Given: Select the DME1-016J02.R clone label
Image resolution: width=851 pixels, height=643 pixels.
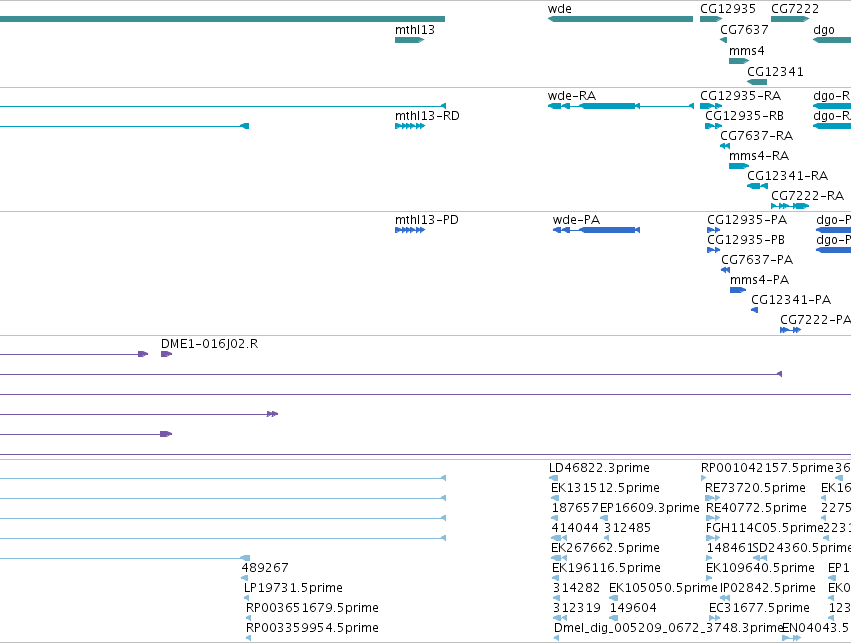Looking at the screenshot, I should [x=209, y=344].
